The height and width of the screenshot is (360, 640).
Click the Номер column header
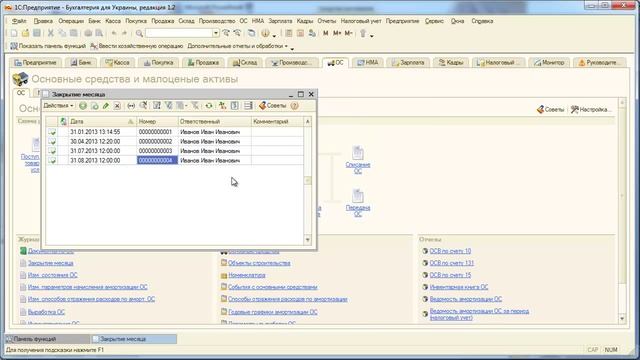(x=157, y=122)
